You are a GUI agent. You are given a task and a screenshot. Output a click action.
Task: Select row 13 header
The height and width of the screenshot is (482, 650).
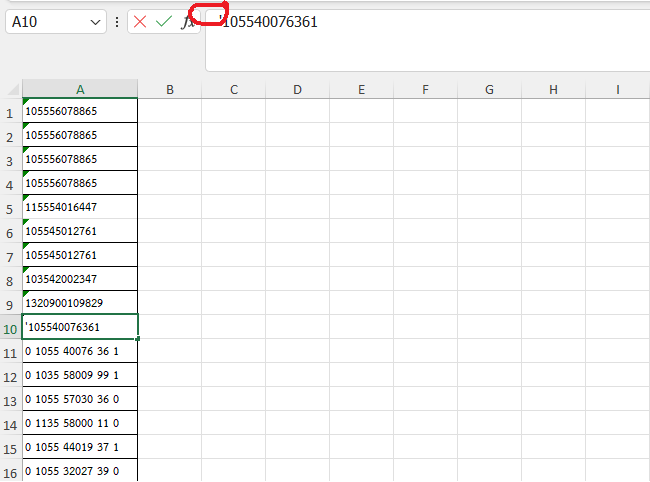tap(10, 401)
